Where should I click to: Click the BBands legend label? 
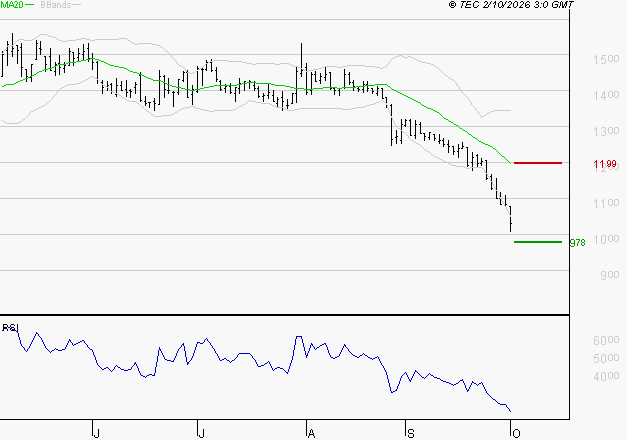56,5
